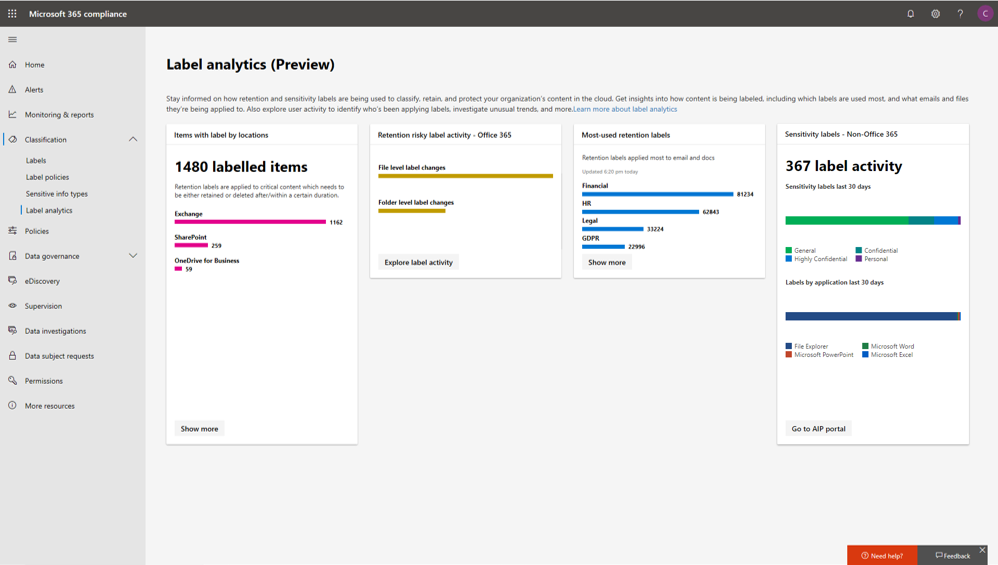Click the Microsoft Excel legend swatch
The image size is (998, 565).
865,354
